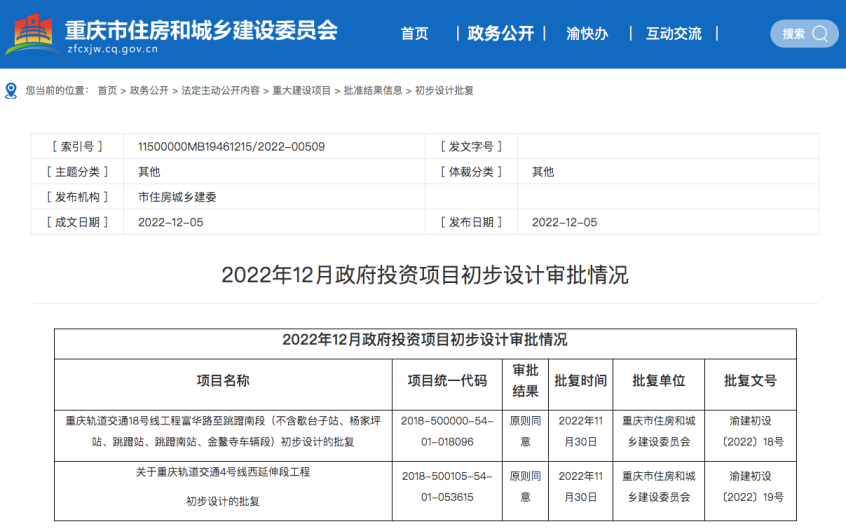Go to 法定主动公开内容 breadcrumb link
The image size is (846, 531).
point(220,91)
